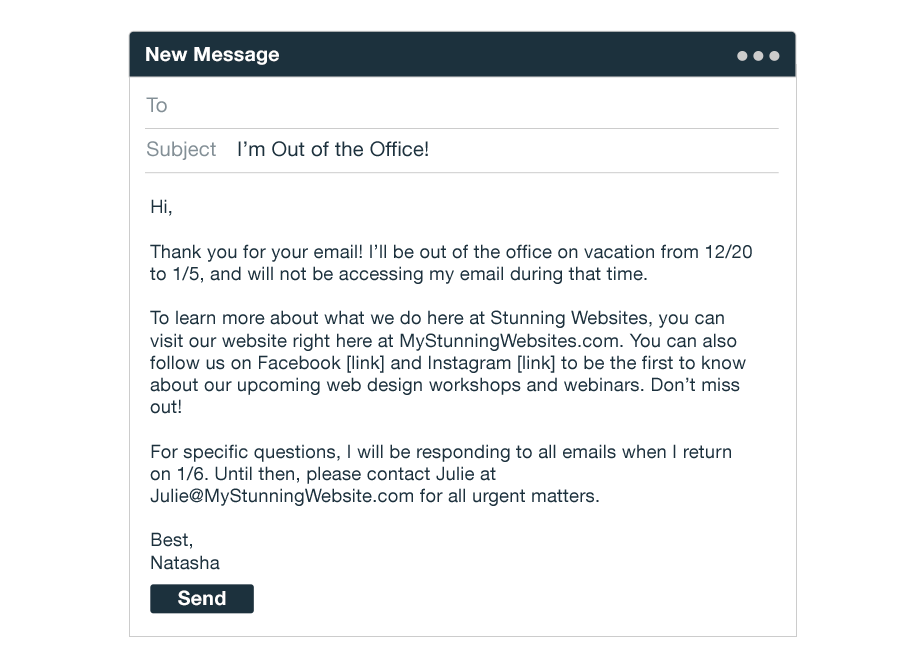Click the "Subject" field label
This screenshot has width=924, height=661.
[x=181, y=150]
